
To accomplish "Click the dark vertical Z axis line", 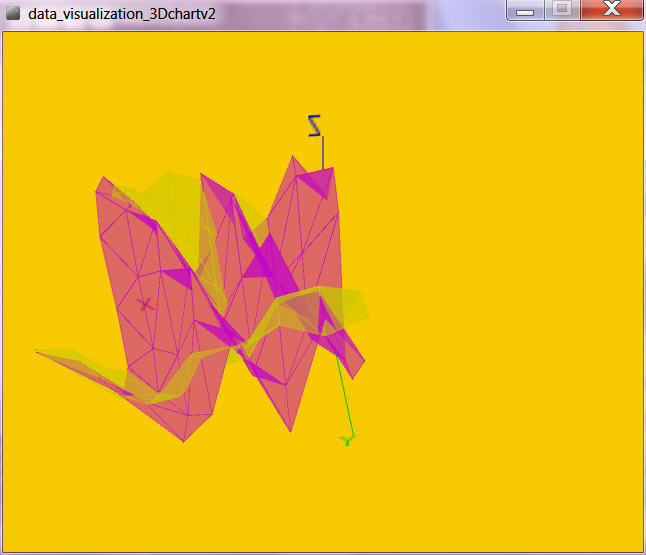I will (322, 153).
